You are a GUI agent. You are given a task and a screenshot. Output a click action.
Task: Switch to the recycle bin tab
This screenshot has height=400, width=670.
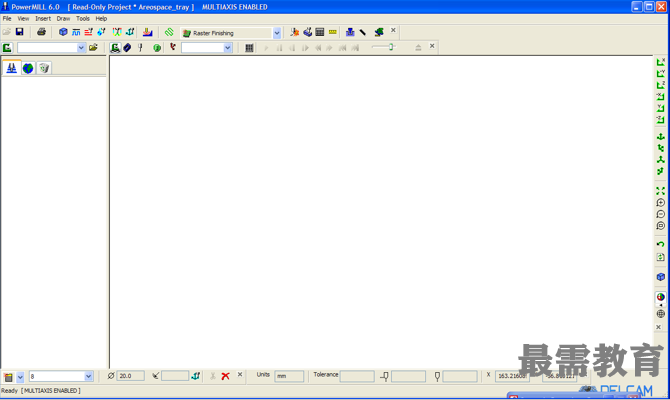click(44, 68)
